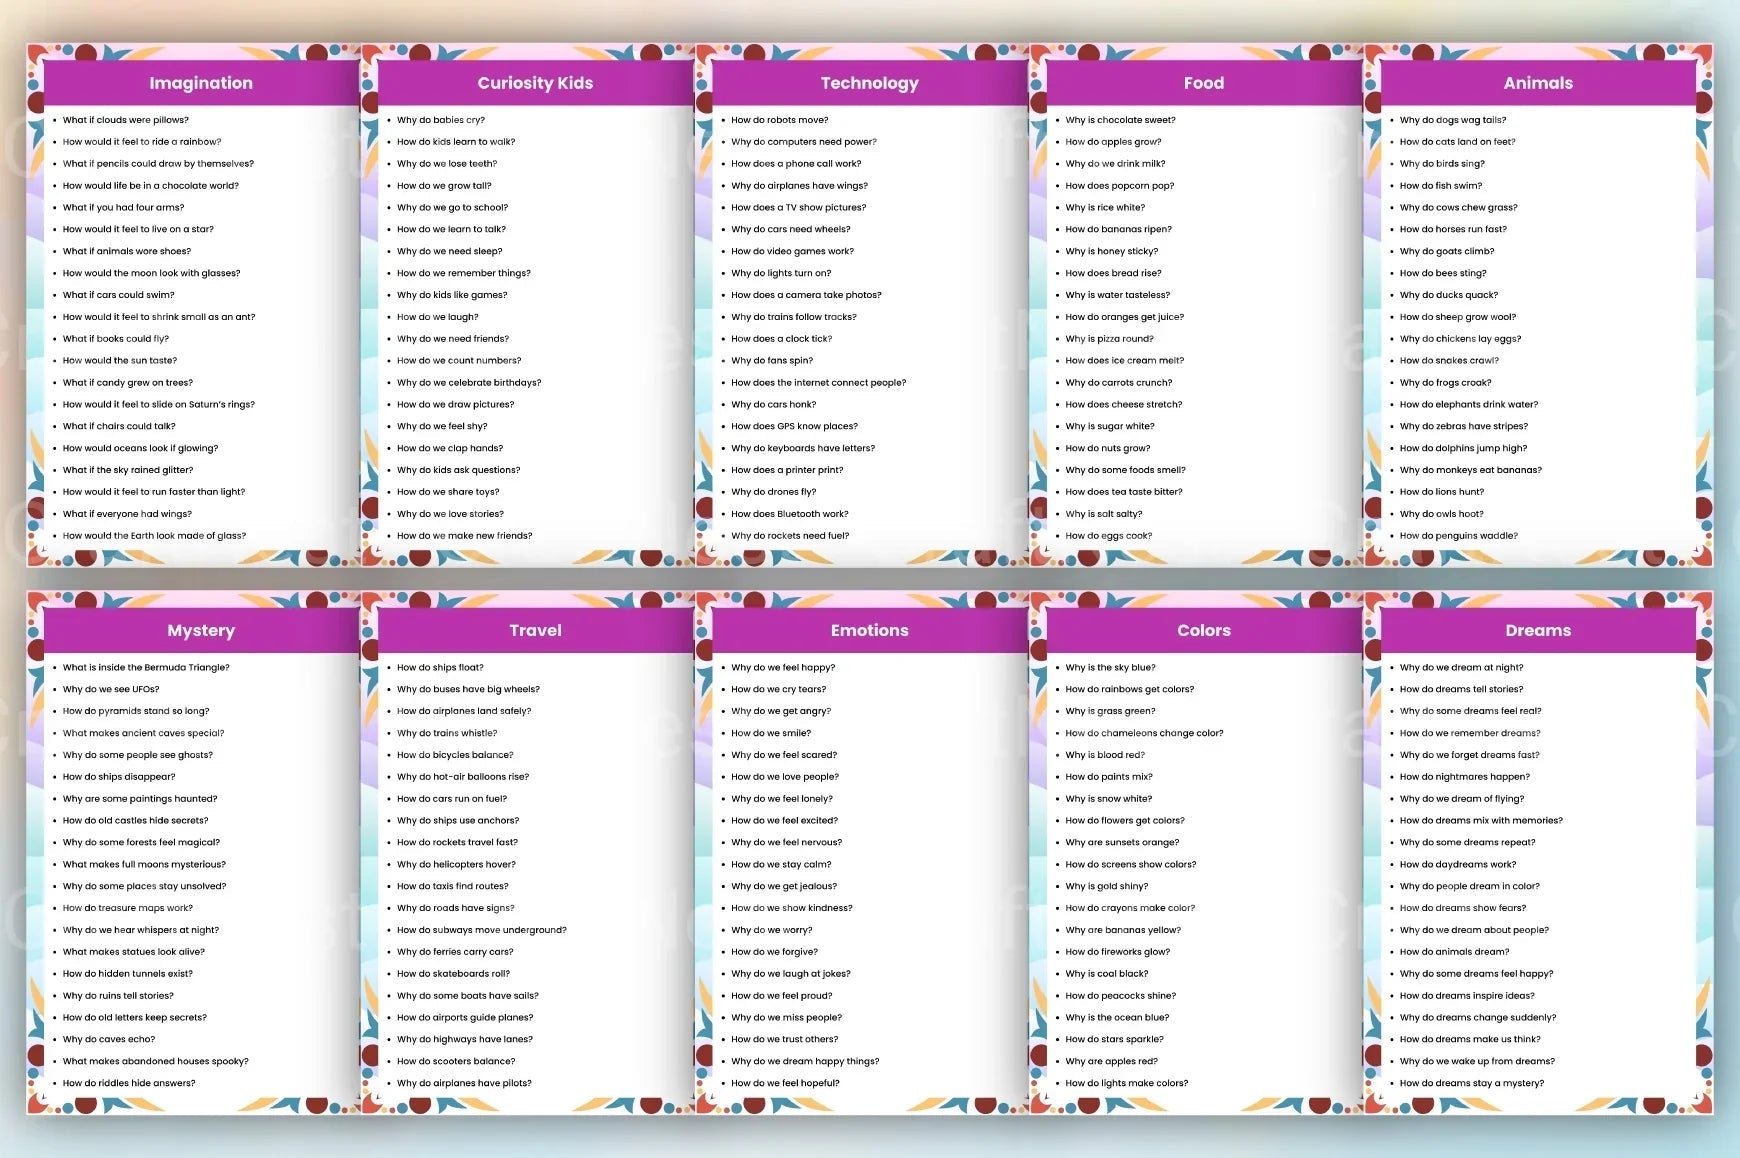Screen dimensions: 1740x1158
Task: Select 'Why do caves echo?' line
Action: tap(109, 1040)
